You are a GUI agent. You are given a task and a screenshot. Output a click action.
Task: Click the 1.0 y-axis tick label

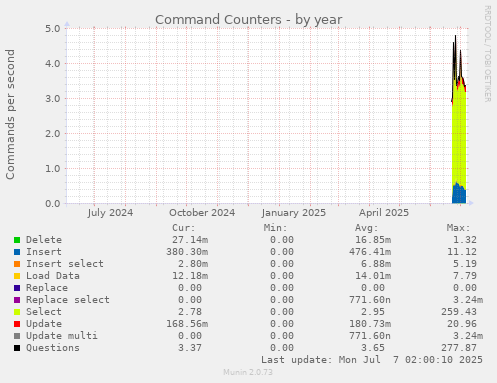(x=53, y=168)
